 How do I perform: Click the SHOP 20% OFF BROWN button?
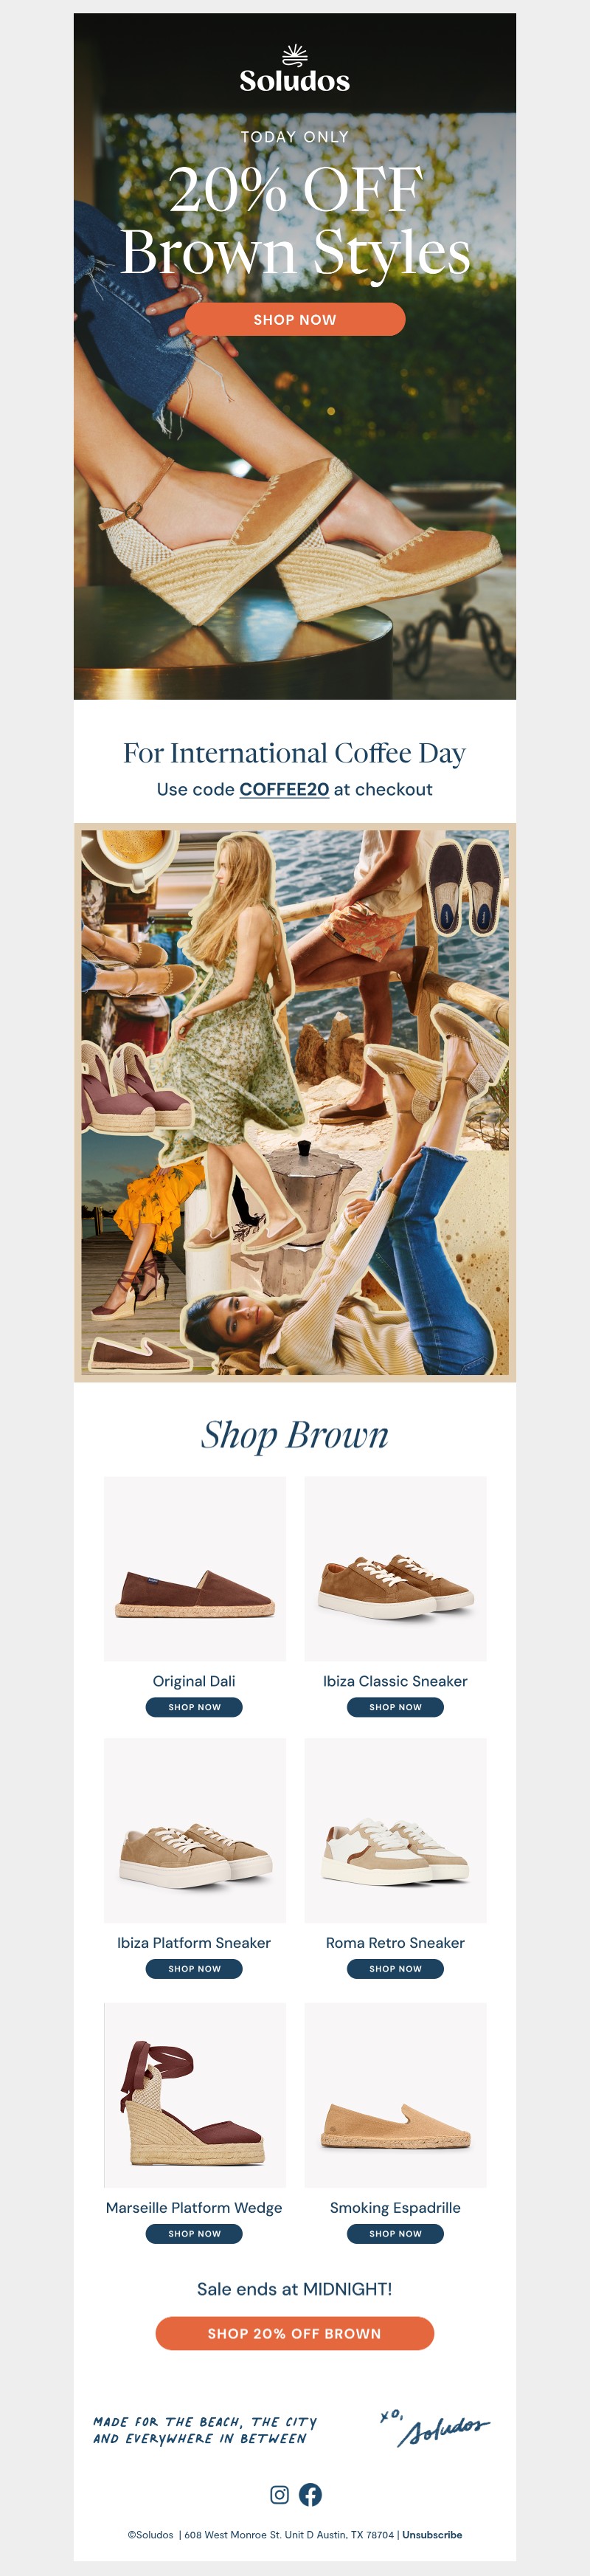tap(295, 2333)
